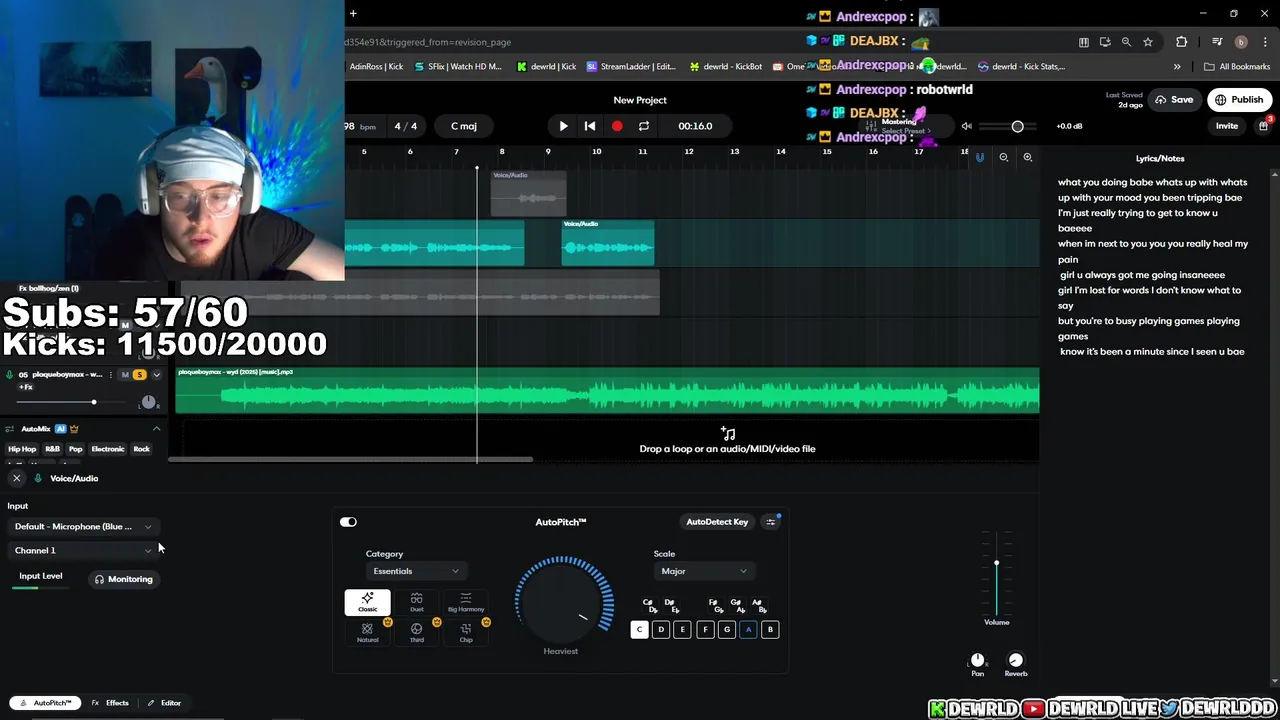Invite a collaborator
This screenshot has height=720, width=1280.
click(x=1227, y=126)
